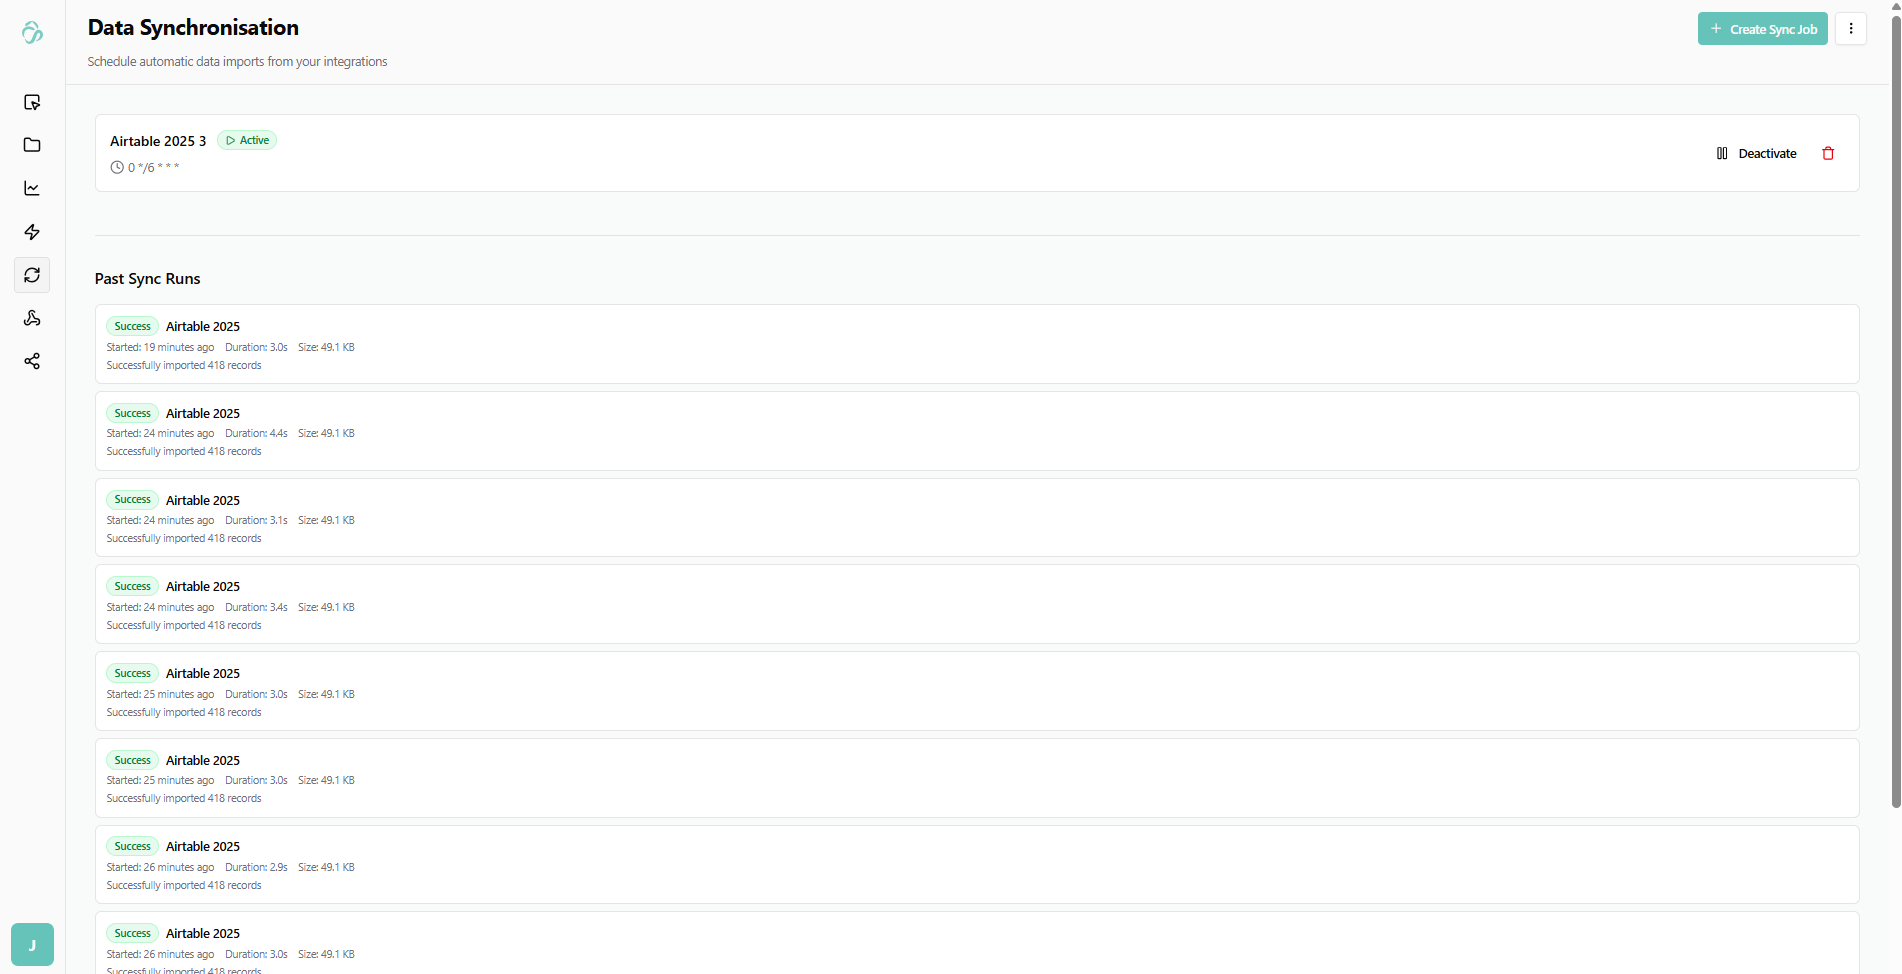Click the Create Sync Job button

click(x=1762, y=29)
